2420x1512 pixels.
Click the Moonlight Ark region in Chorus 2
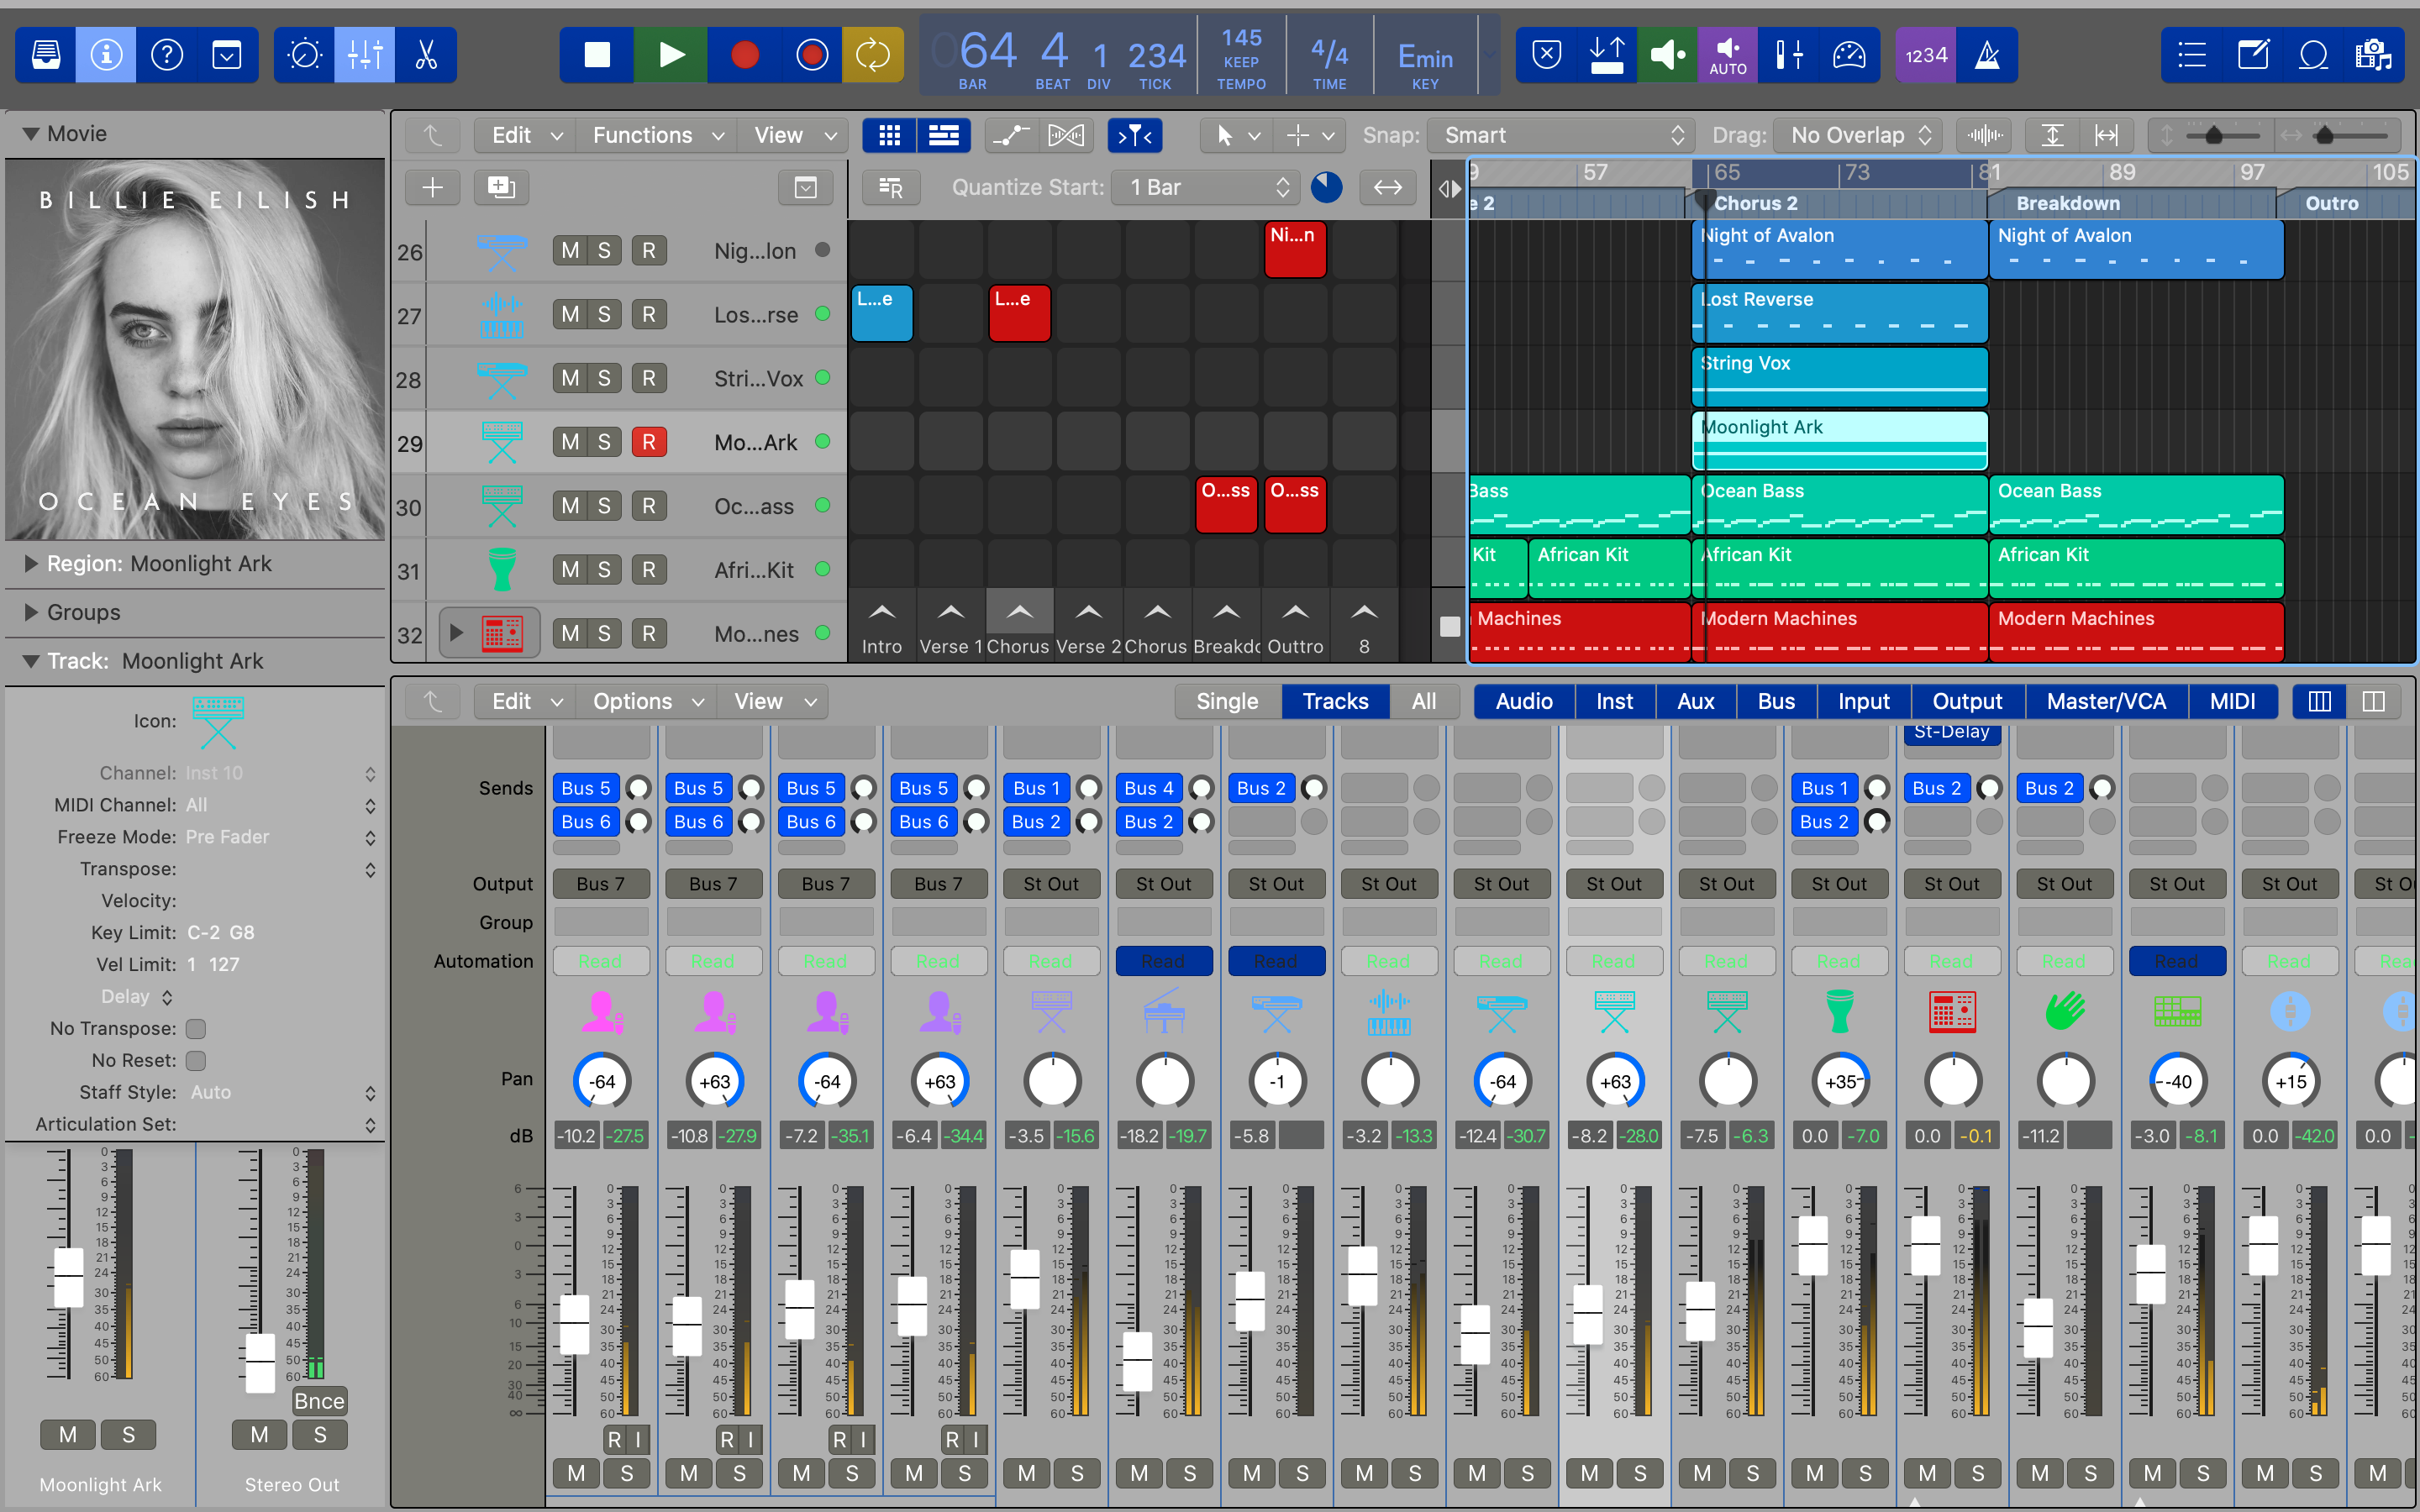(1839, 440)
